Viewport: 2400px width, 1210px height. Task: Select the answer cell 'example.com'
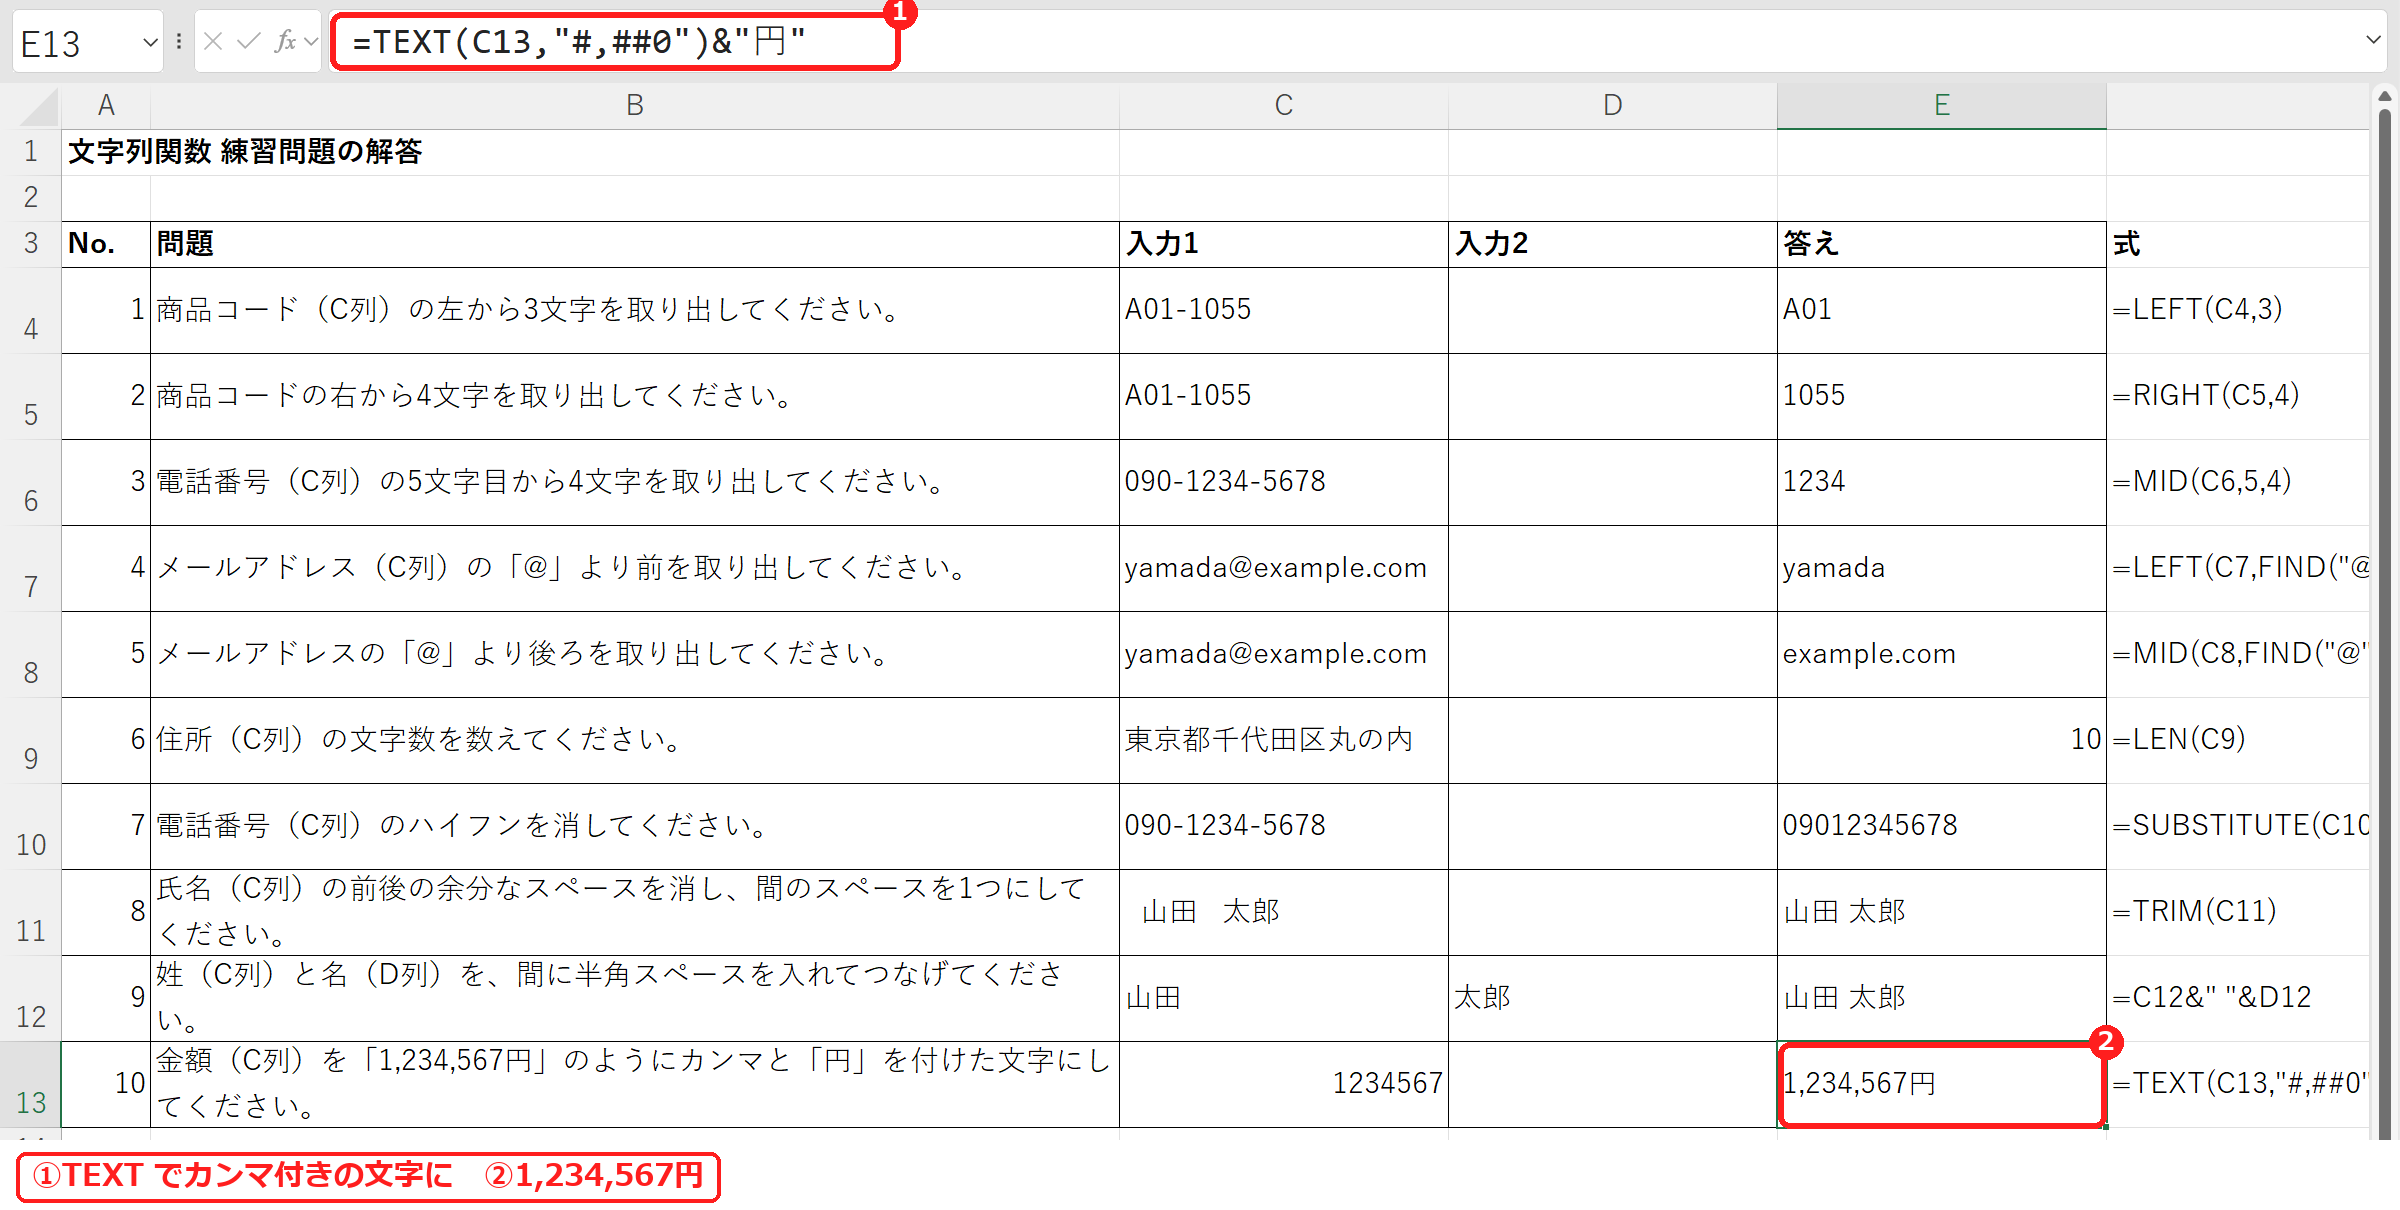(1942, 654)
